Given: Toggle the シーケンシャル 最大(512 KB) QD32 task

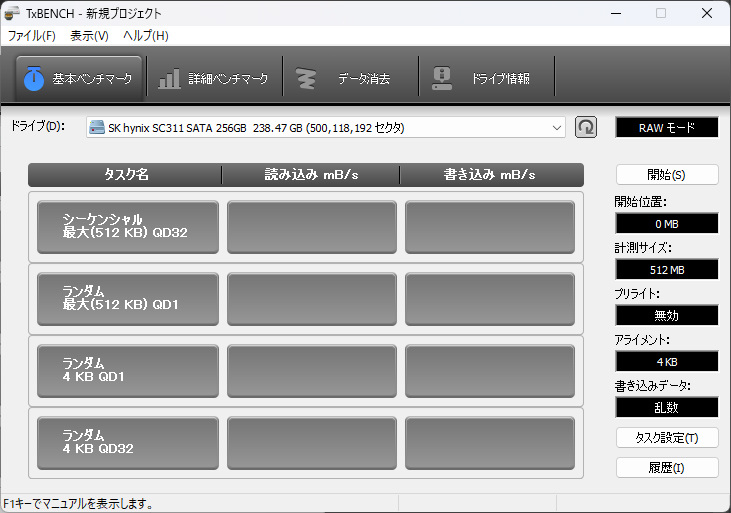Looking at the screenshot, I should tap(127, 226).
